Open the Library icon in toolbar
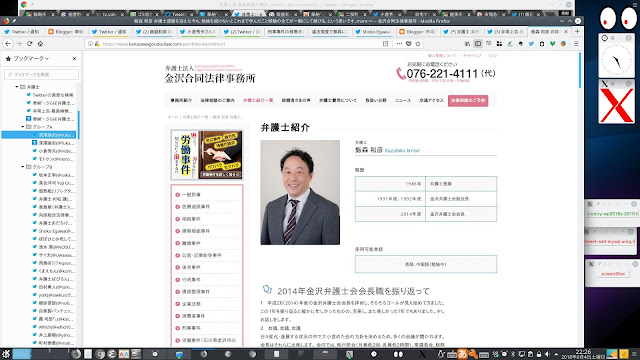 467,44
